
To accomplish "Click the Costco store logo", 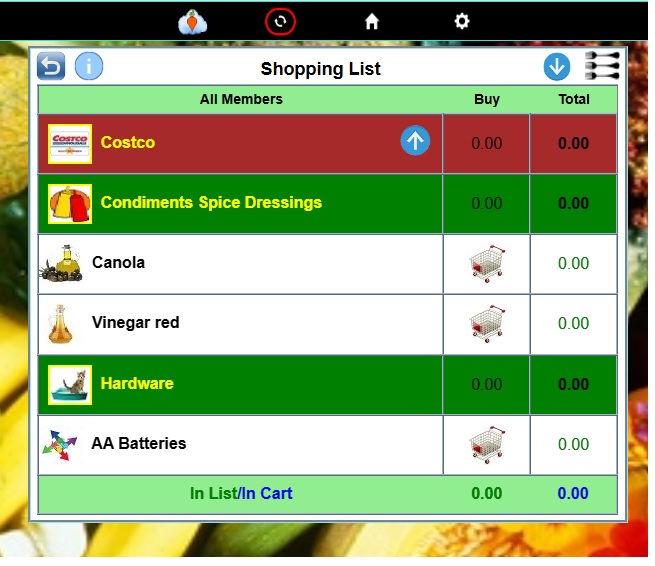I will point(70,144).
